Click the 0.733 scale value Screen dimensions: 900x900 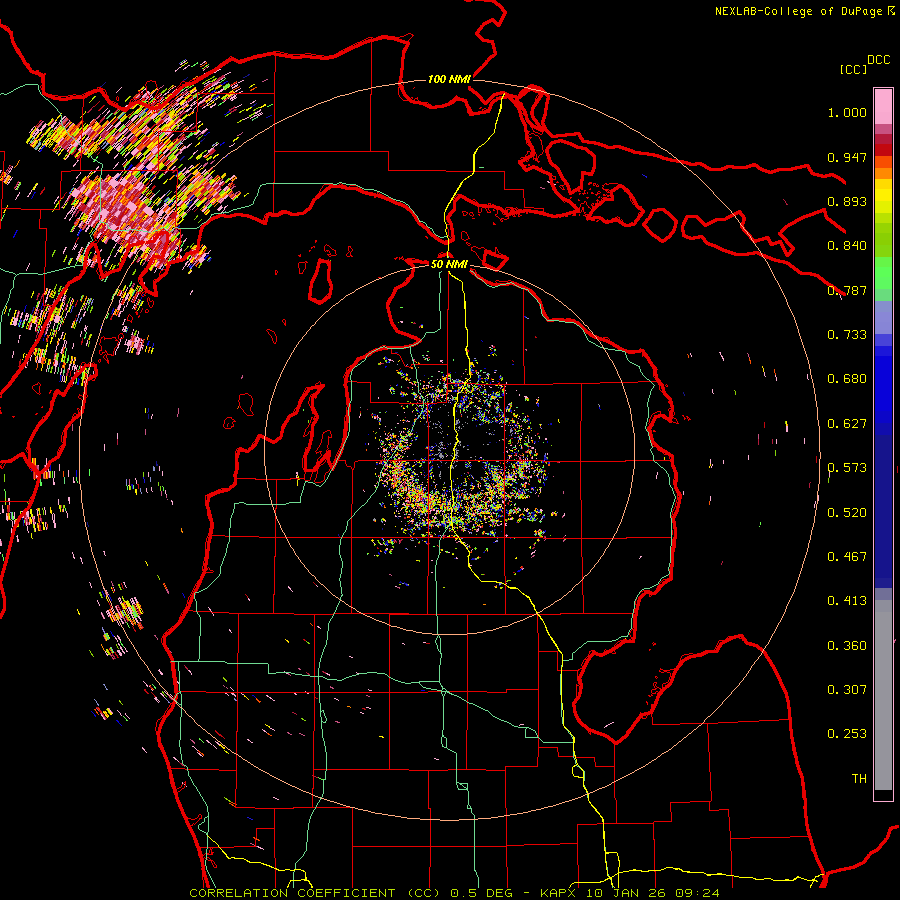[847, 335]
